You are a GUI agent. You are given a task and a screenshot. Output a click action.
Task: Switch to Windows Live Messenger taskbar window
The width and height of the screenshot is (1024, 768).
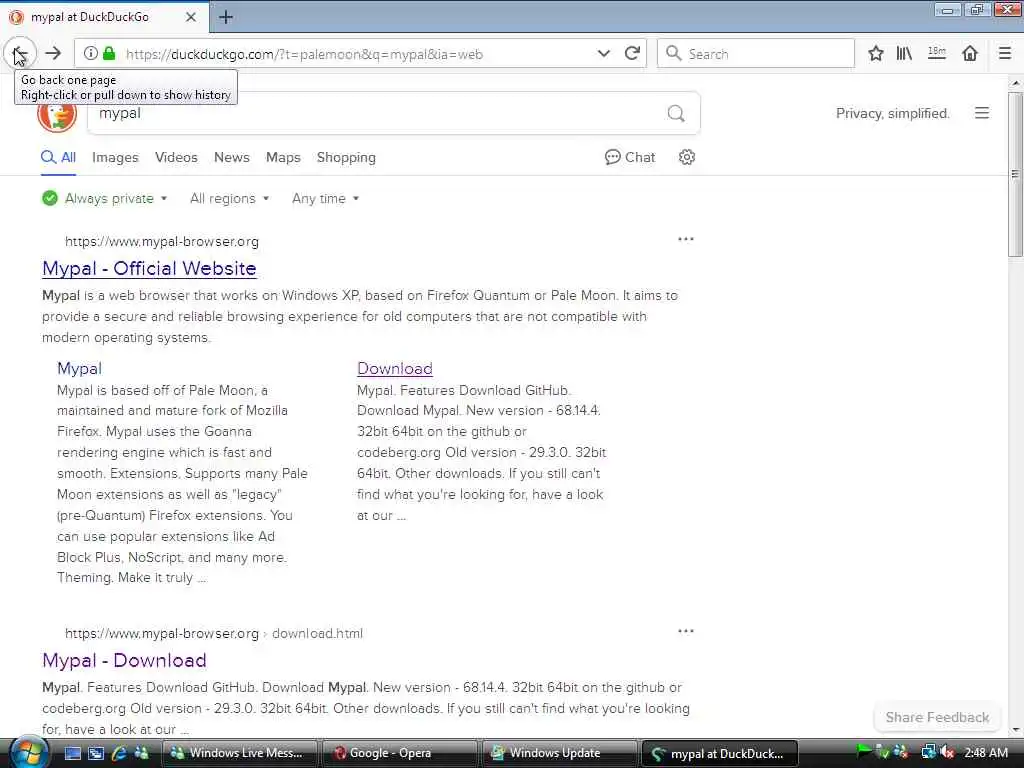[238, 753]
